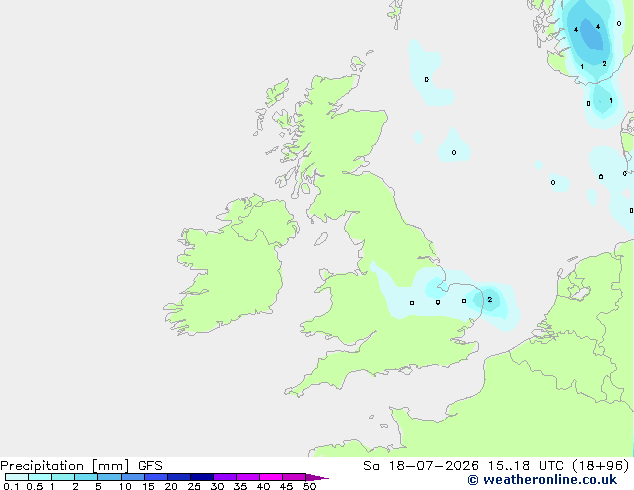The image size is (634, 490).
Task: Click the purple arrow at the legend's end
Action: [x=317, y=477]
